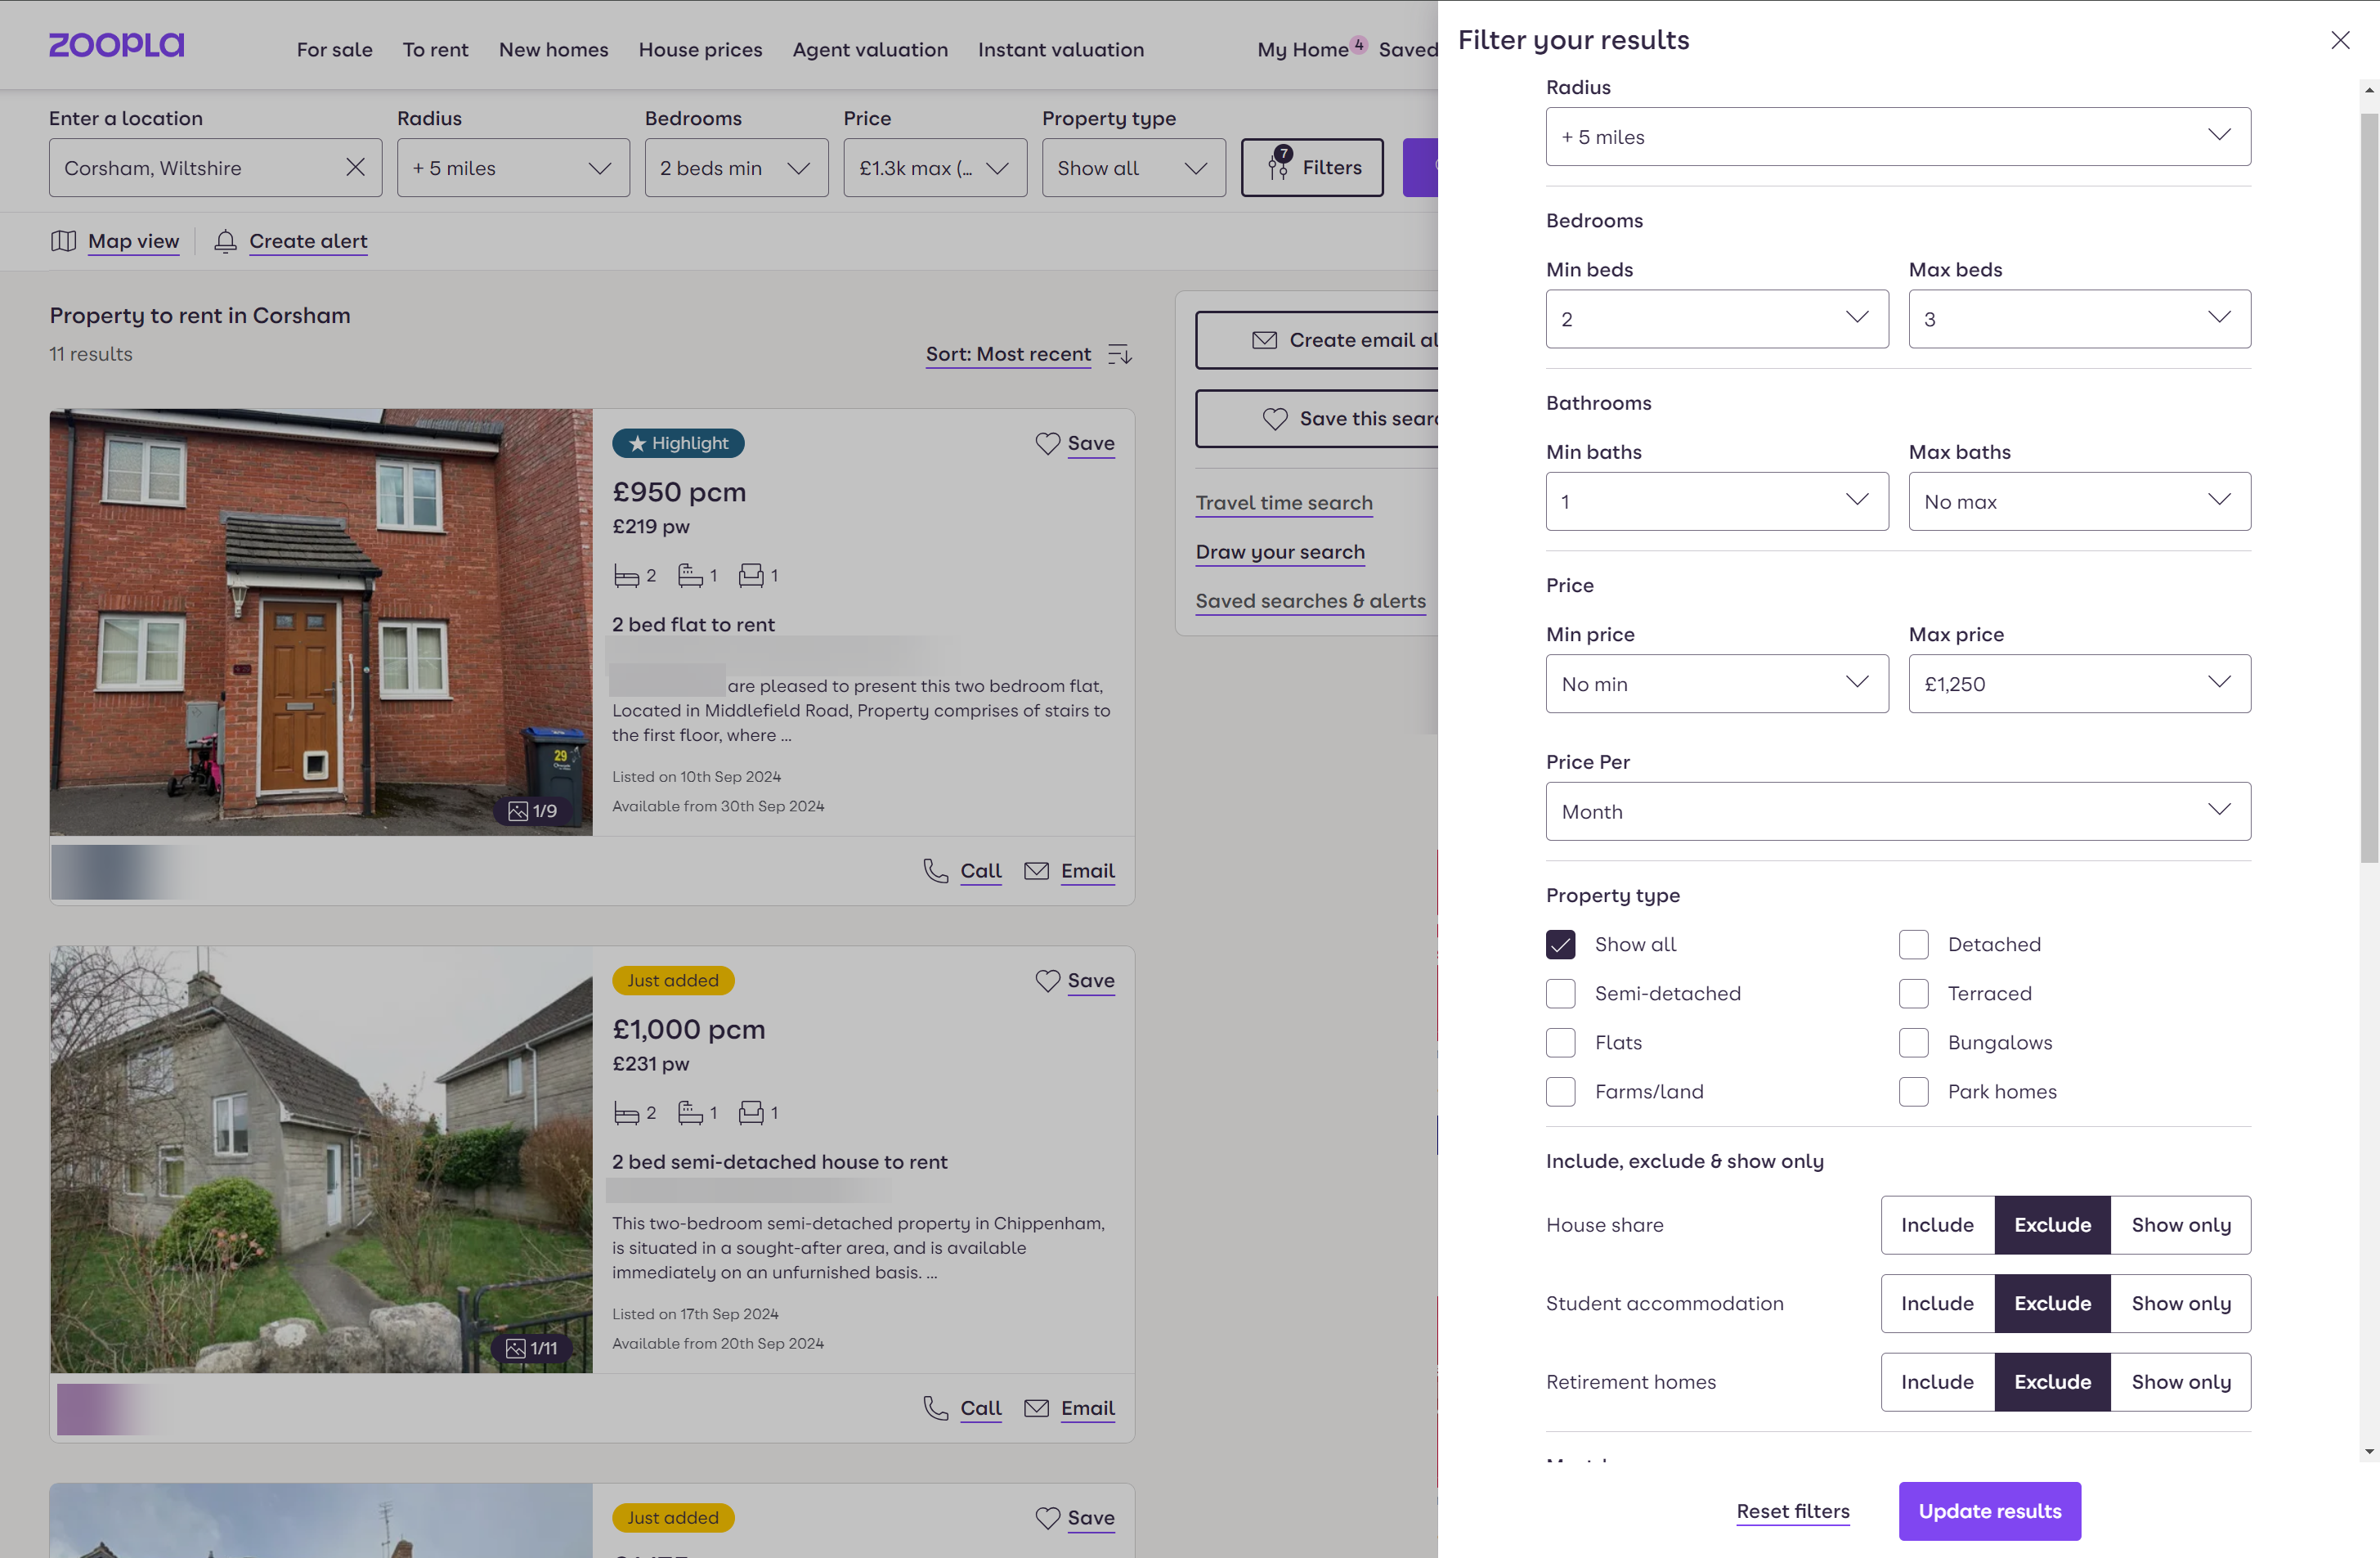The width and height of the screenshot is (2380, 1558).
Task: Tick the Farms/land checkbox
Action: click(x=1560, y=1091)
